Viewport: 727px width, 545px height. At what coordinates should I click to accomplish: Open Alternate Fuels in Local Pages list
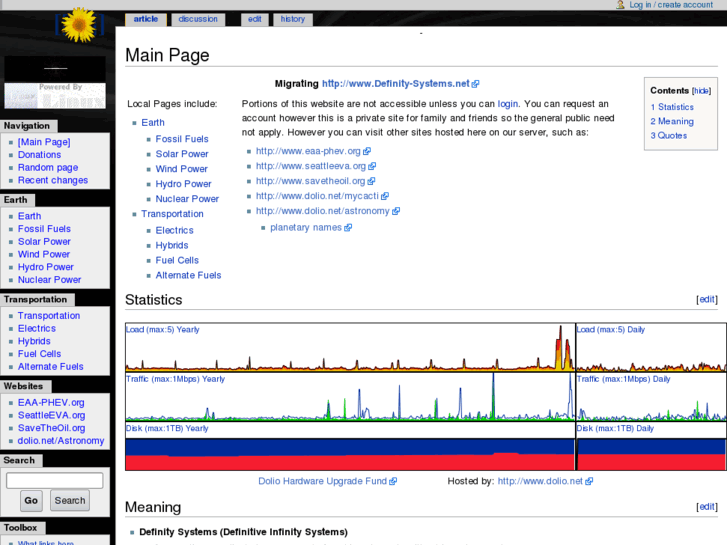(188, 276)
